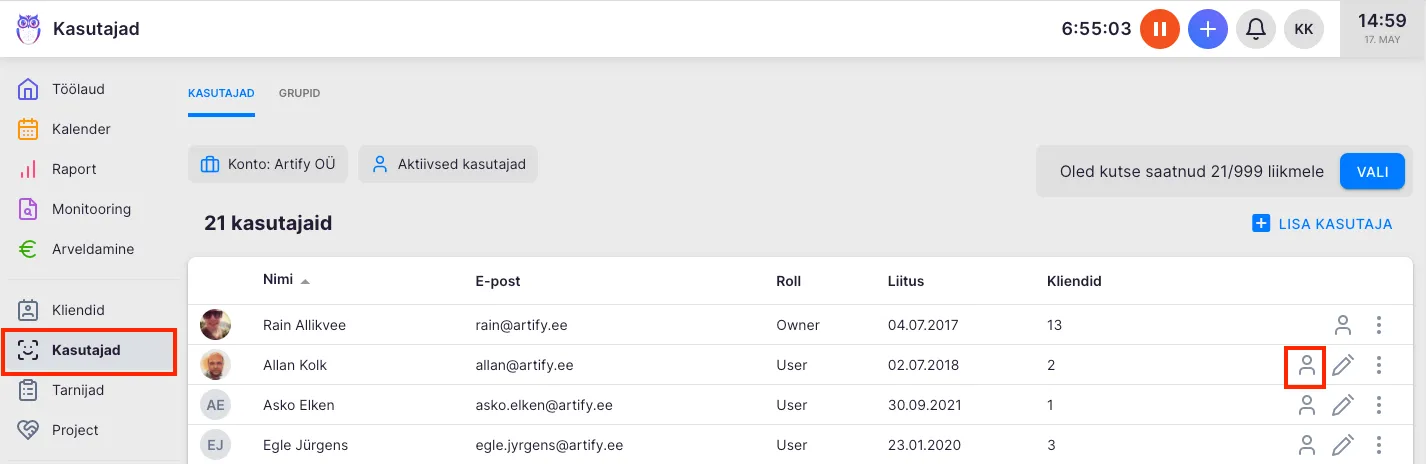
Task: Click person icon in Rain Allikvee row
Action: 1343,325
